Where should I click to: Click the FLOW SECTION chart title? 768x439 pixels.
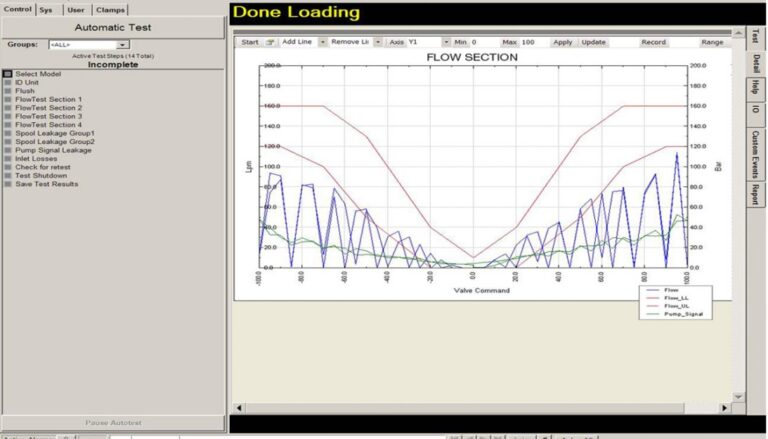click(472, 57)
